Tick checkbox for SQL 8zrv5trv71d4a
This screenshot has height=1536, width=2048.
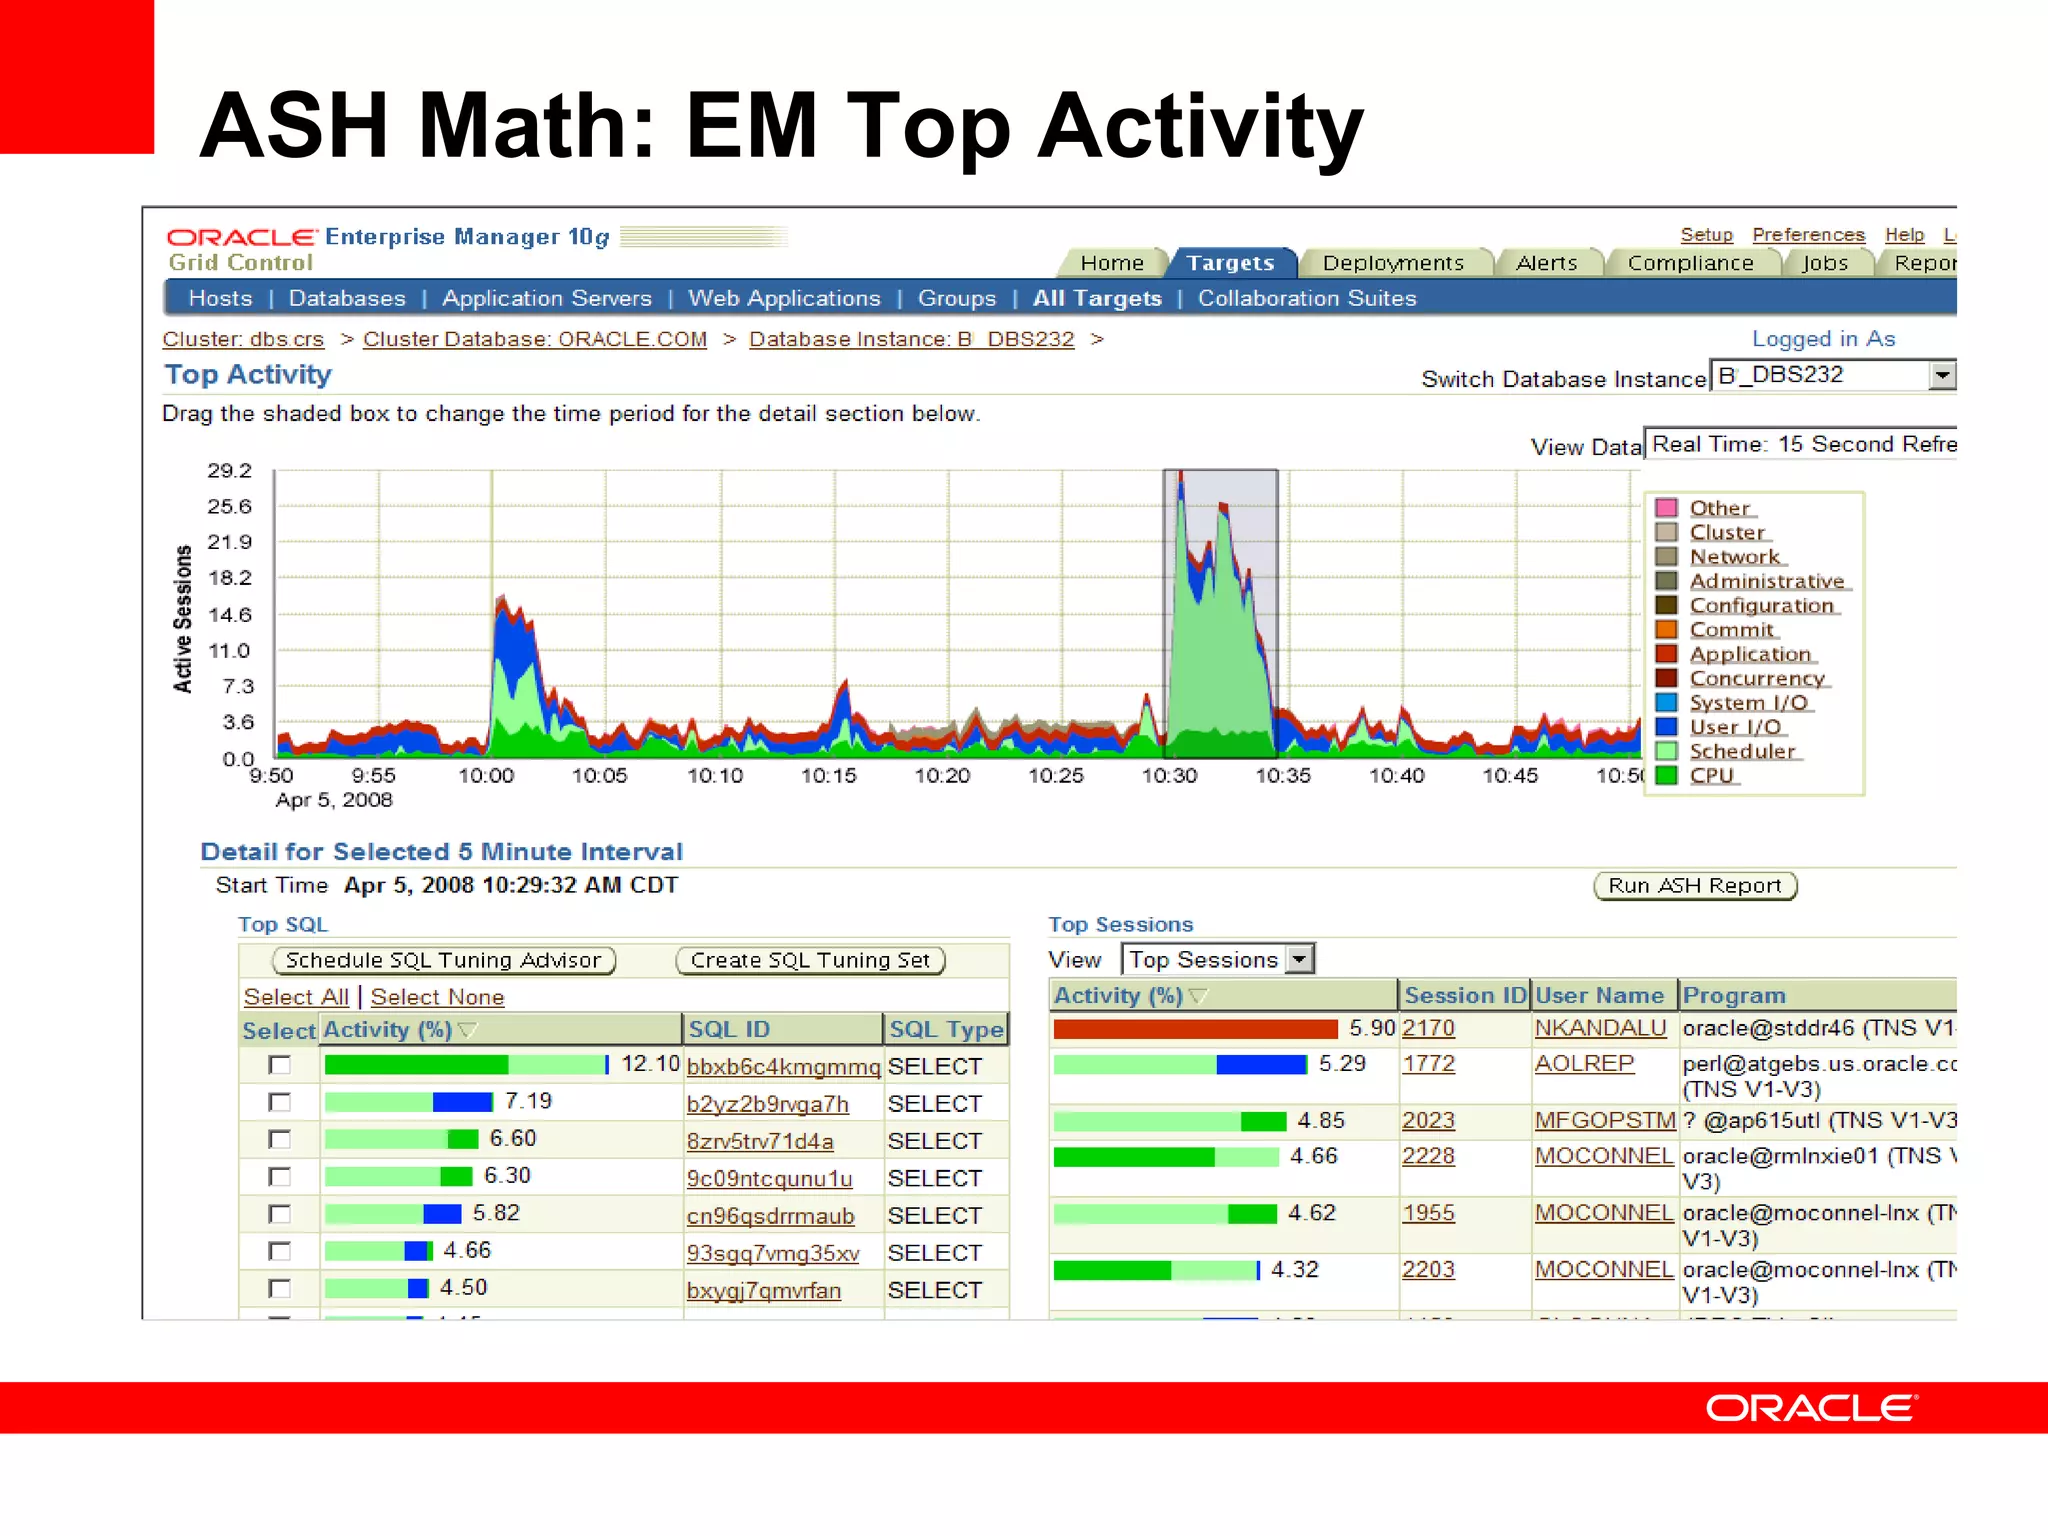pos(280,1139)
